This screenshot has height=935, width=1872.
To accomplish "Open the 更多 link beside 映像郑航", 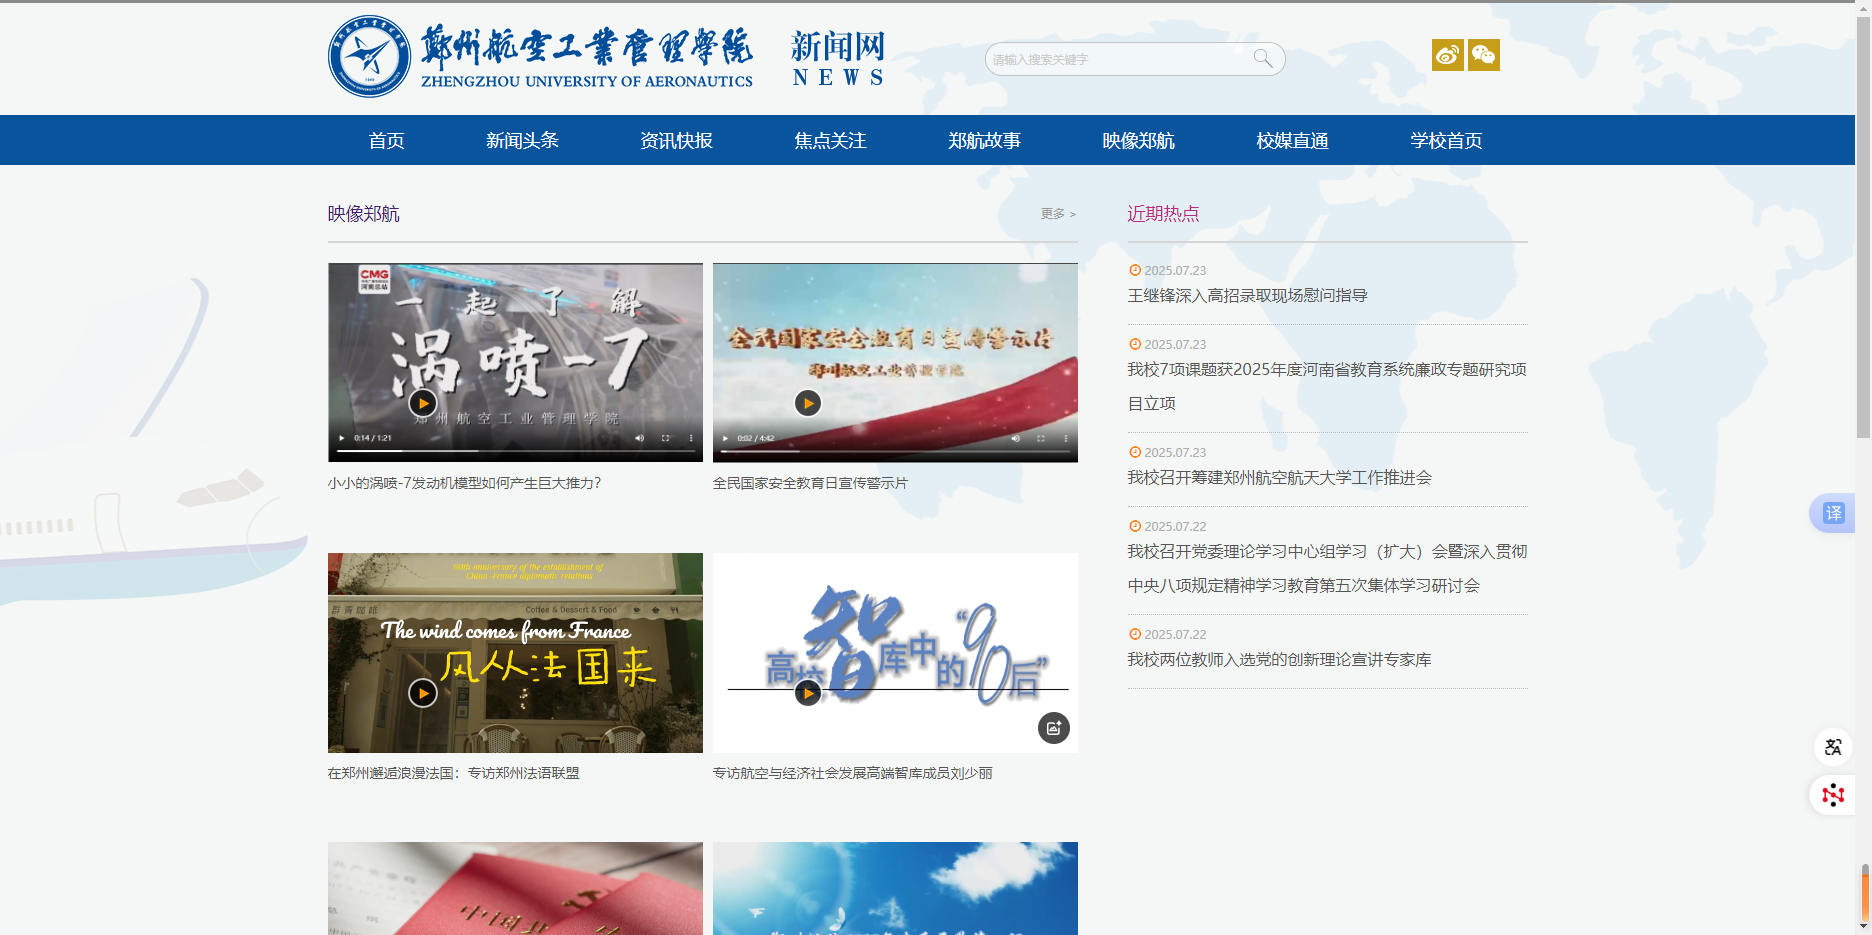I will click(1056, 213).
